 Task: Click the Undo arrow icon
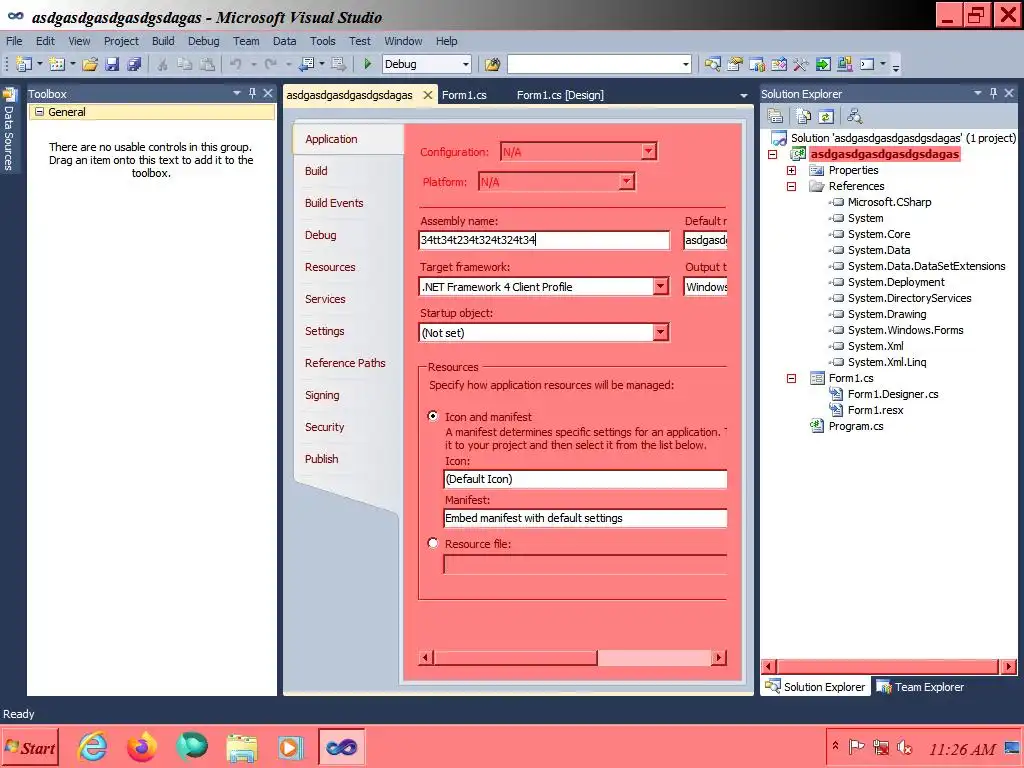pos(235,64)
